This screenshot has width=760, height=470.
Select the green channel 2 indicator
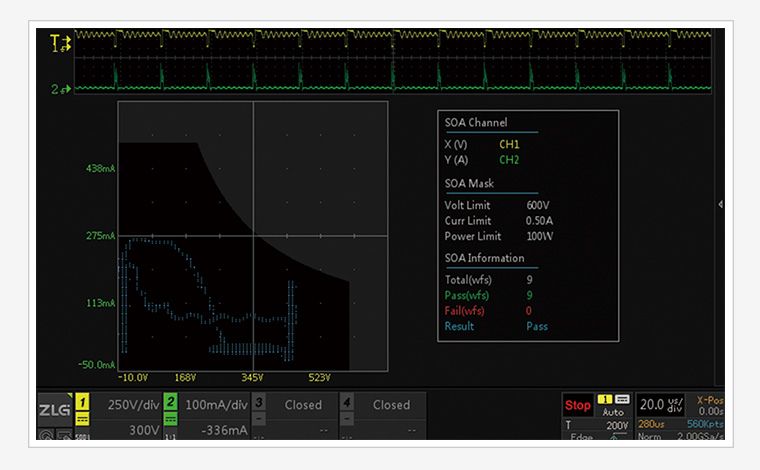point(171,403)
